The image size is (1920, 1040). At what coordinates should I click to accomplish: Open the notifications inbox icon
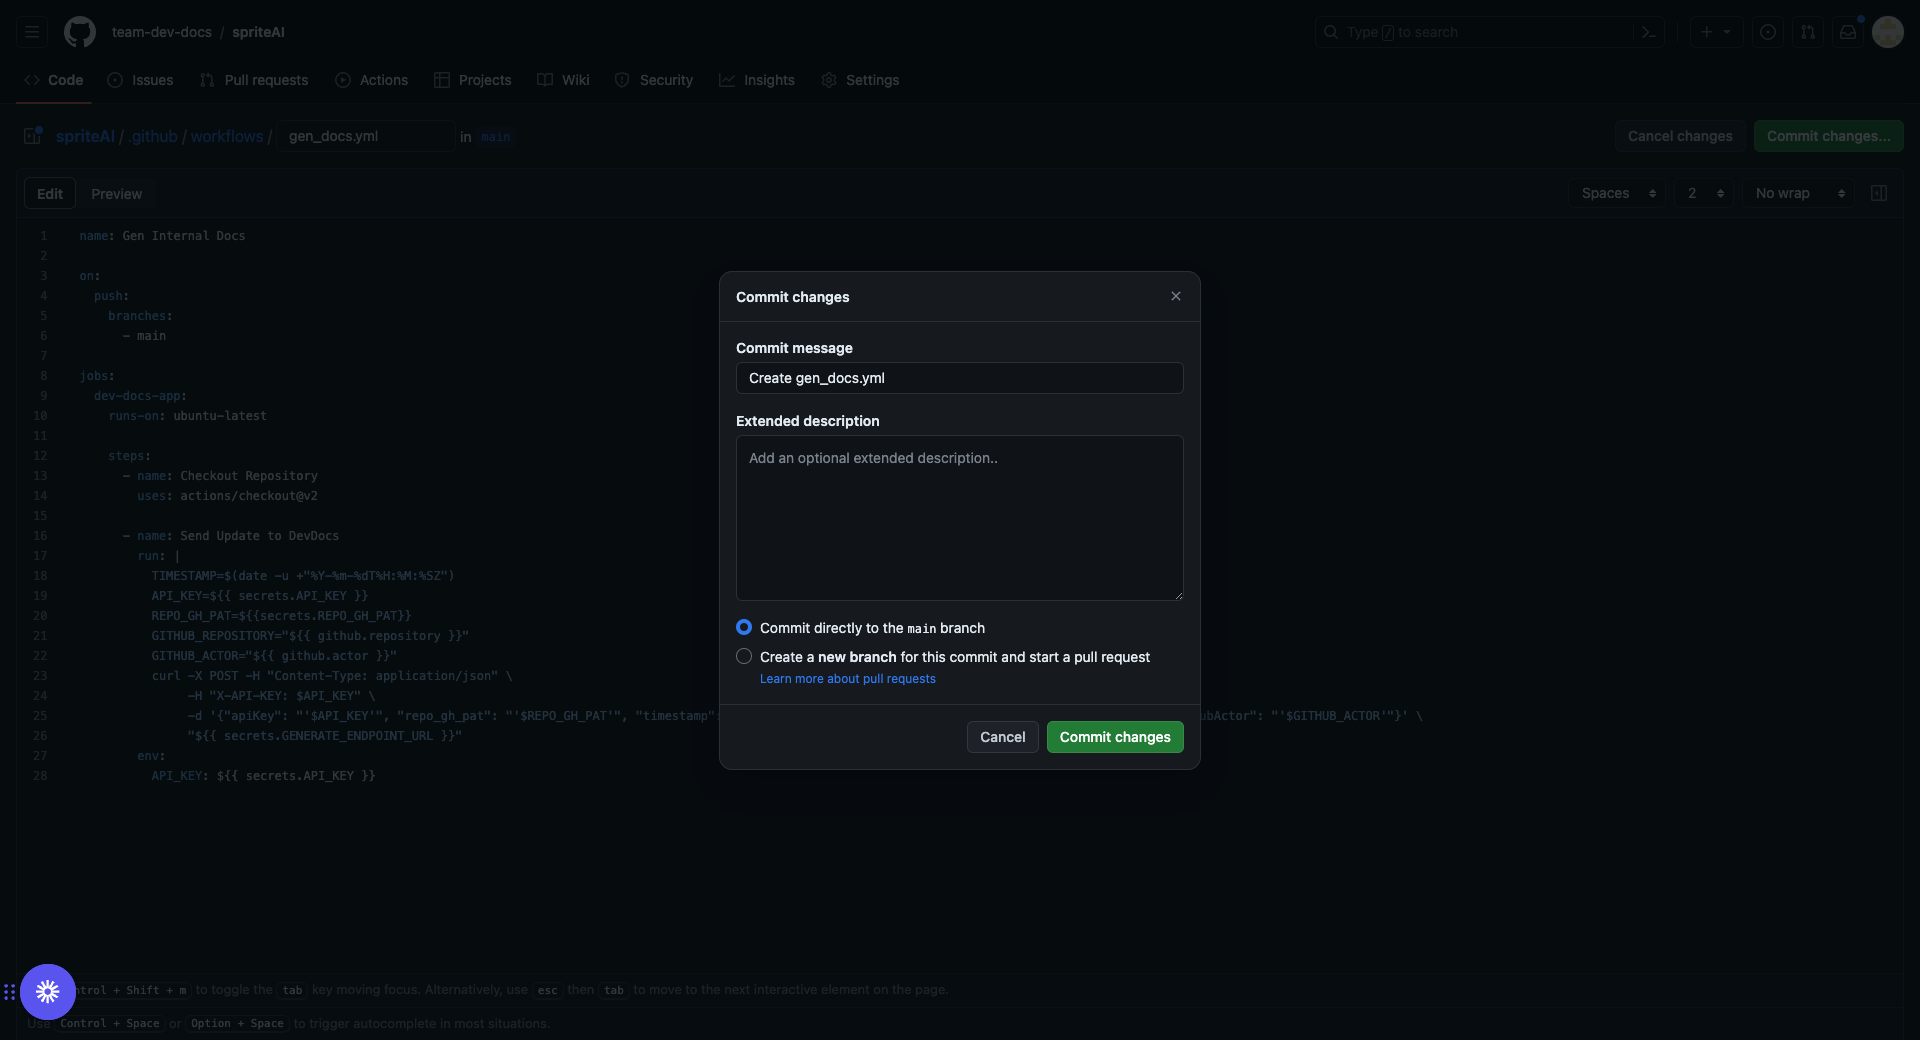pyautogui.click(x=1848, y=32)
